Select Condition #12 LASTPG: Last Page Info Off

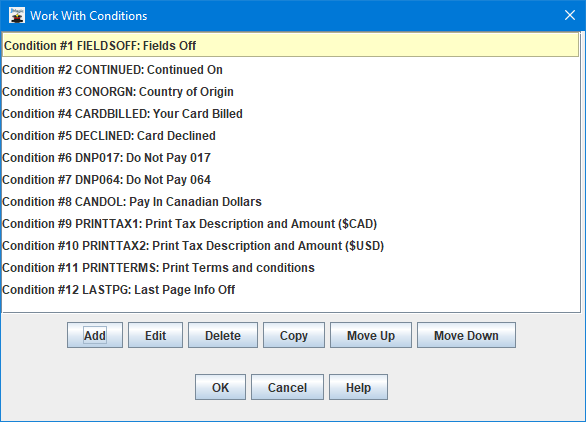click(x=290, y=290)
